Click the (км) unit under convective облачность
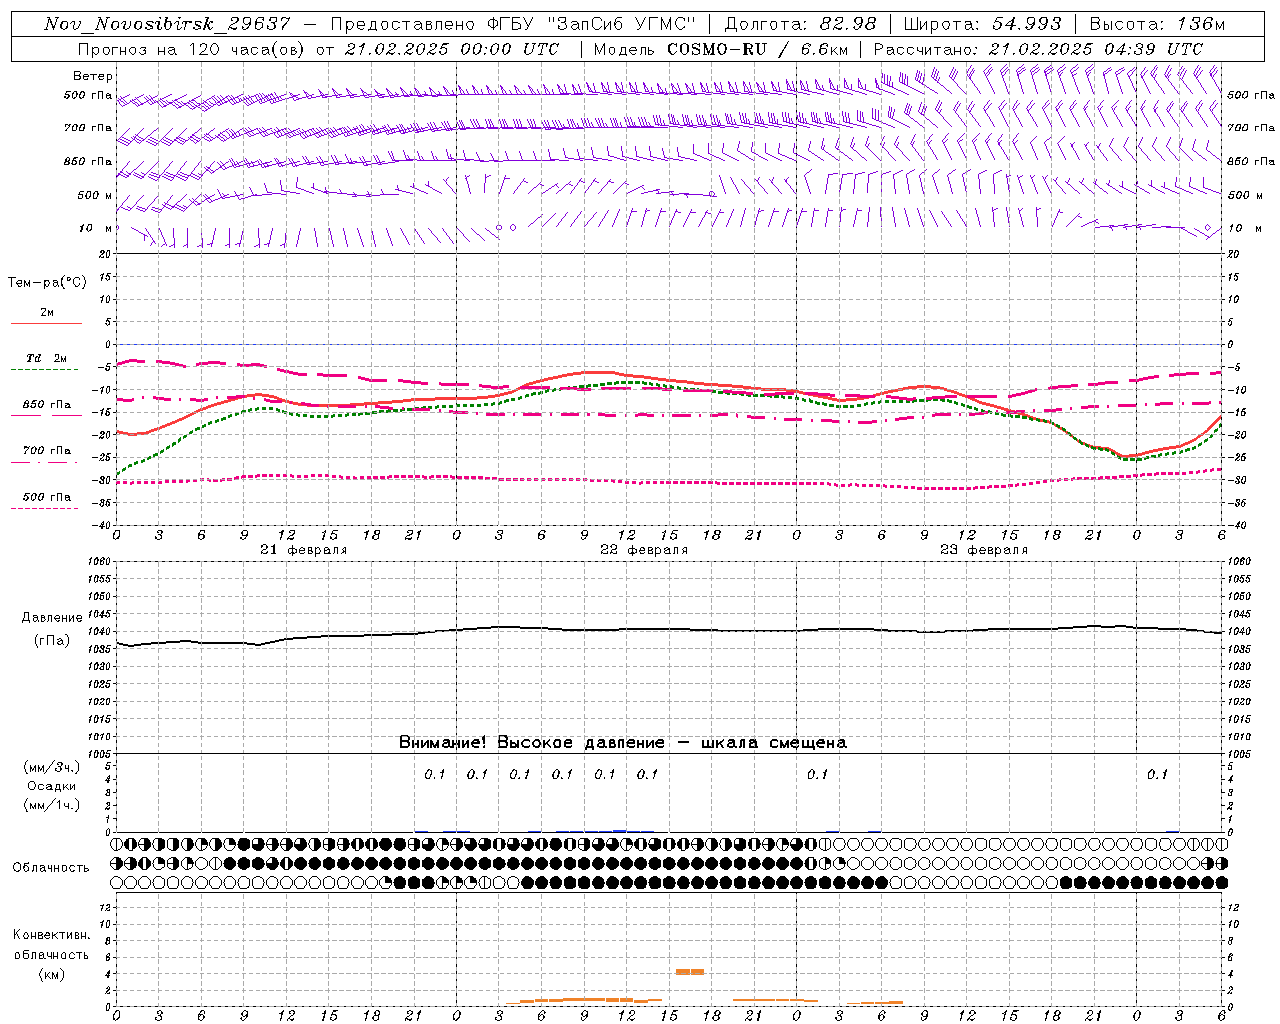This screenshot has height=1024, width=1280. click(52, 974)
